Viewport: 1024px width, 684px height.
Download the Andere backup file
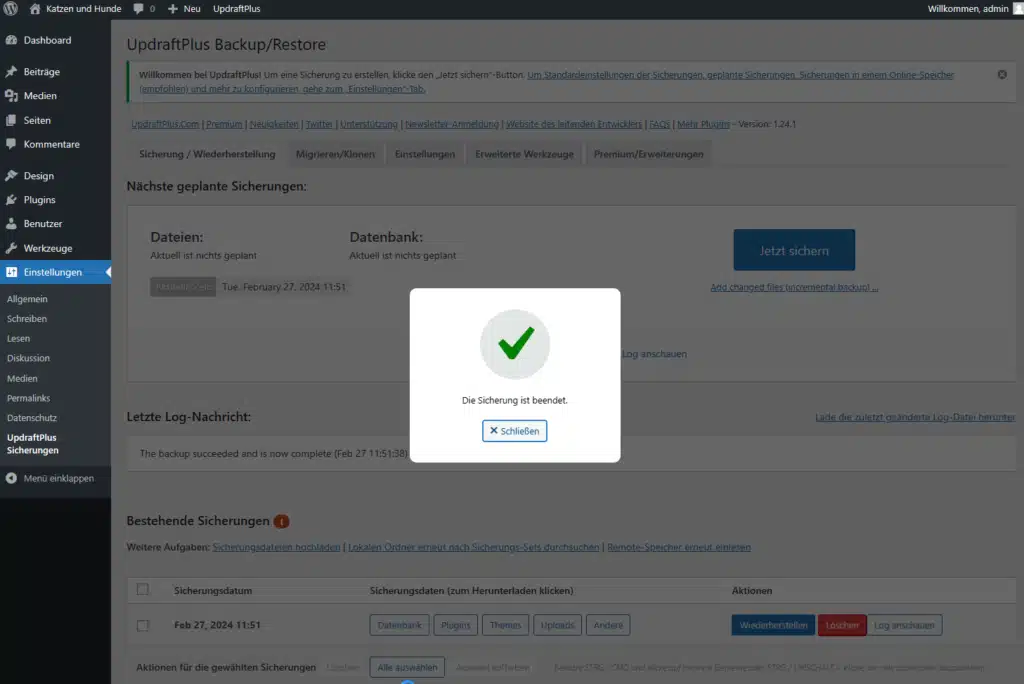click(x=608, y=625)
